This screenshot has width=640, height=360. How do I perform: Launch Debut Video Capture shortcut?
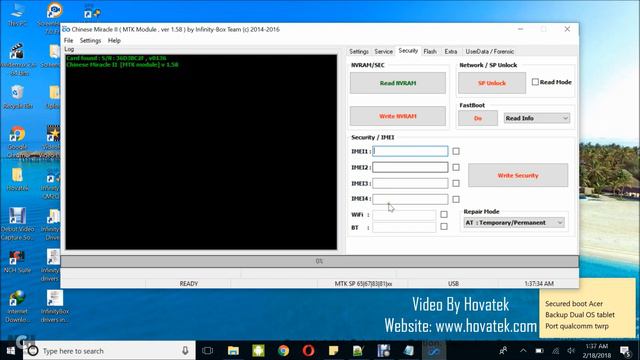pos(17,224)
